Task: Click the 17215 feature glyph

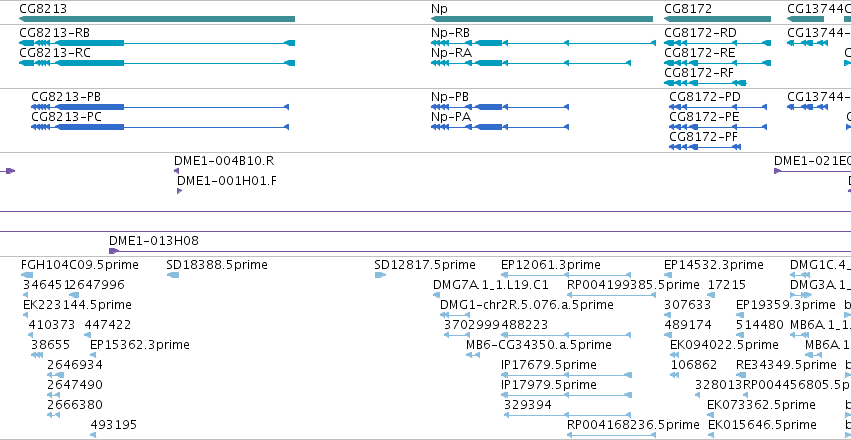Action: click(x=712, y=295)
